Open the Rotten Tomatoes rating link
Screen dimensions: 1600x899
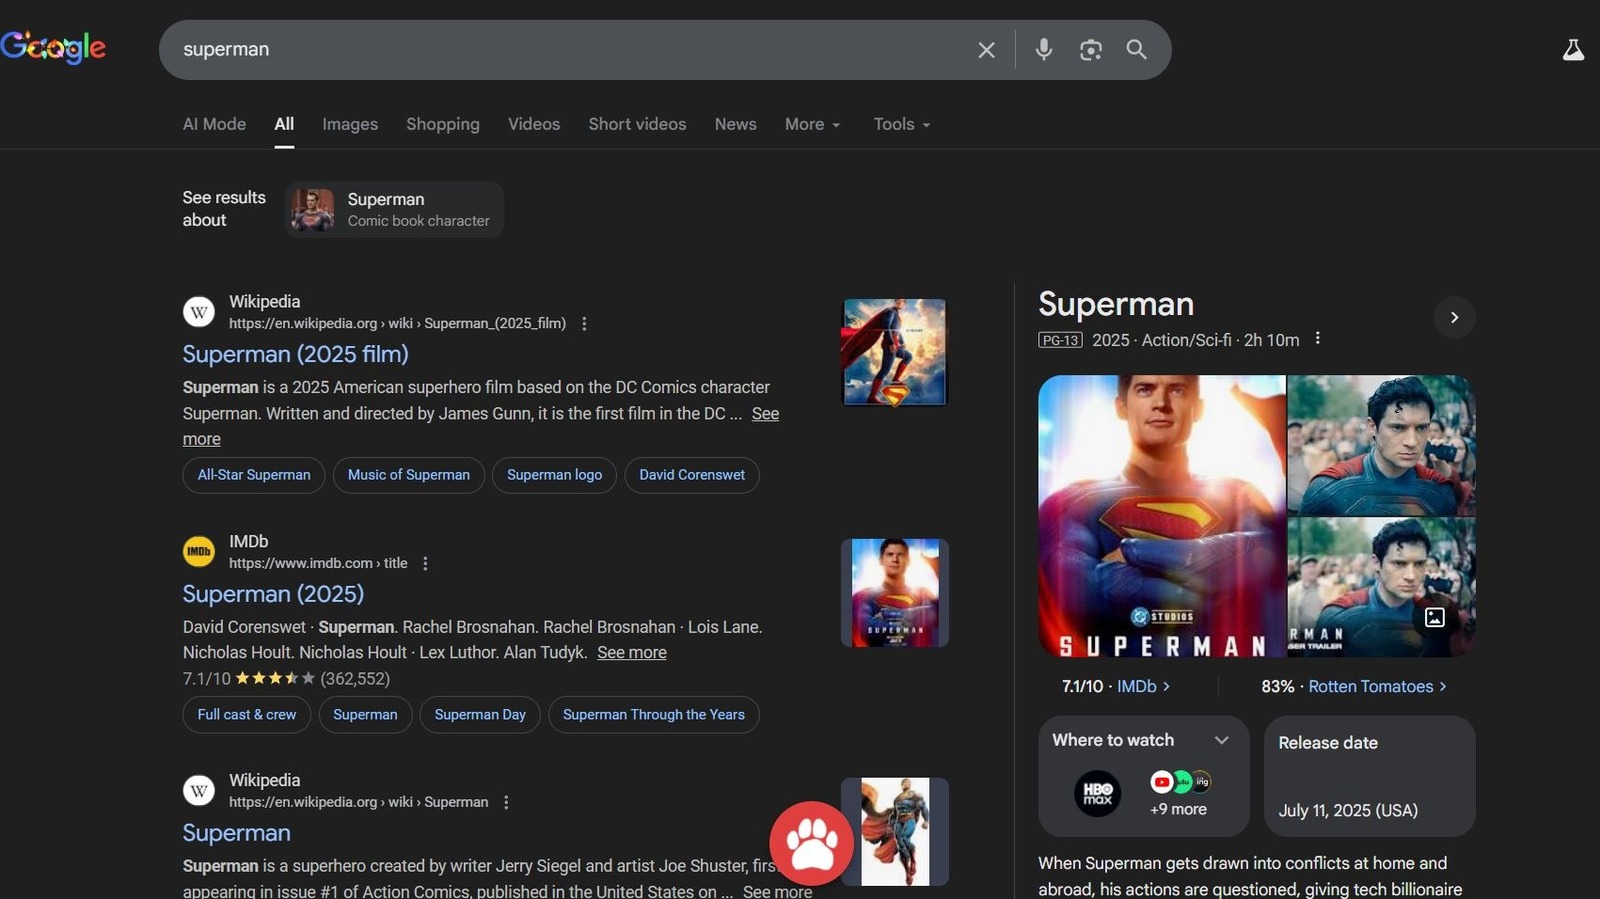coord(1371,686)
